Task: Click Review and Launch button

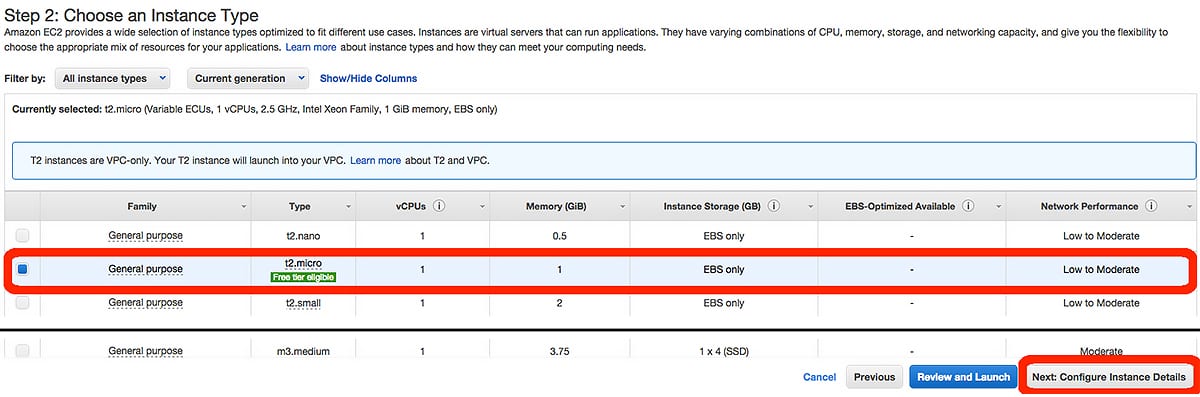Action: click(x=962, y=377)
